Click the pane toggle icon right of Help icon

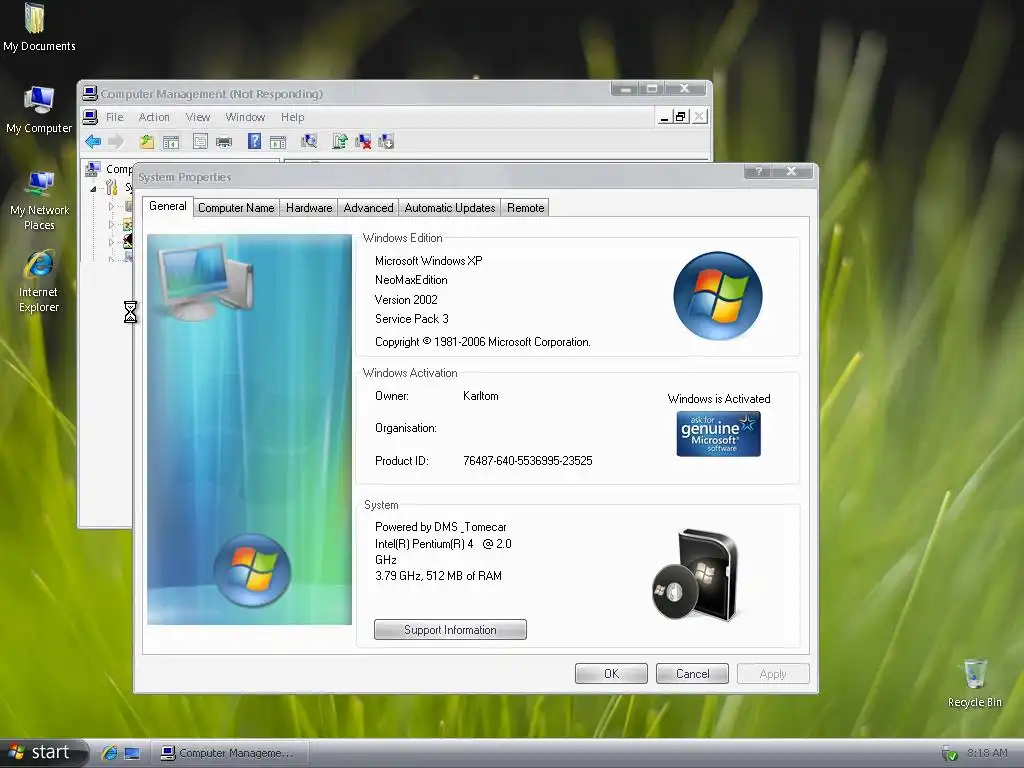[x=278, y=142]
